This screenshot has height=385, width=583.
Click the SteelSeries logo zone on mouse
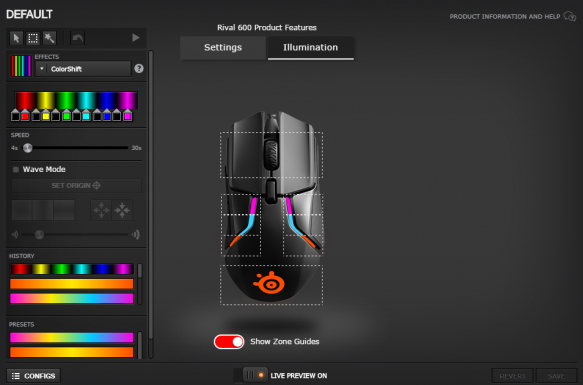pos(271,285)
